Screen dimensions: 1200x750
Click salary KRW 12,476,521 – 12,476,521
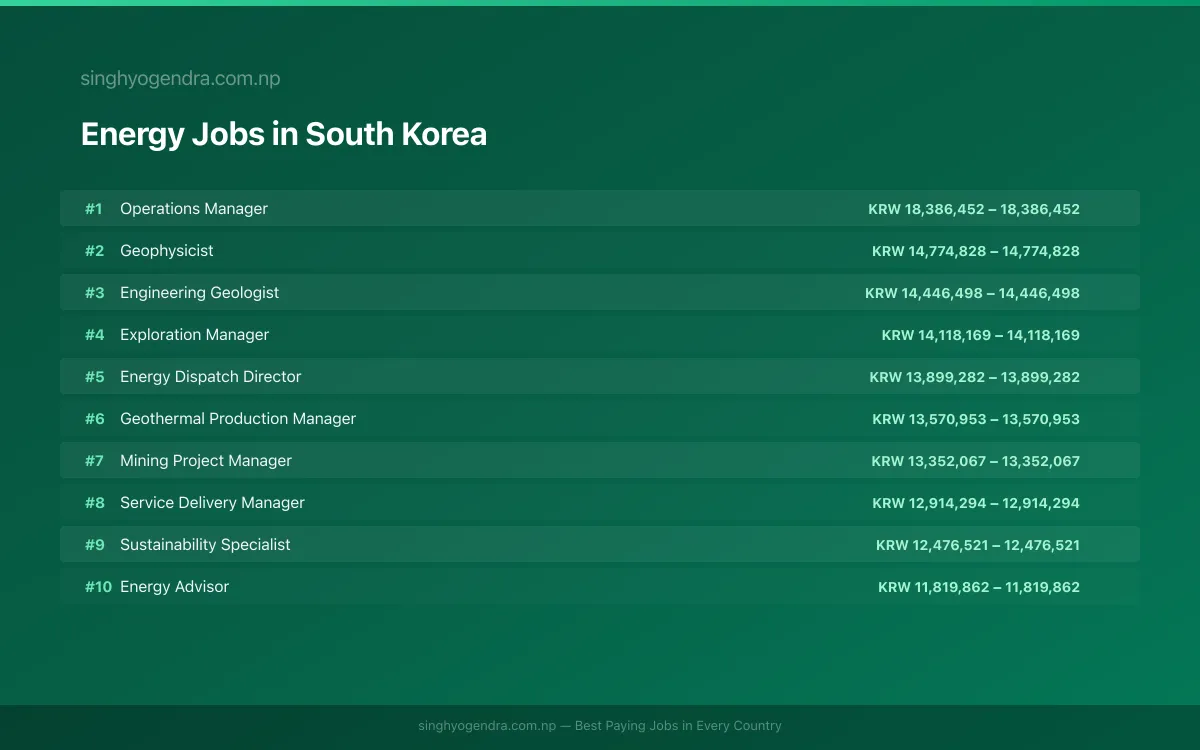(x=978, y=545)
